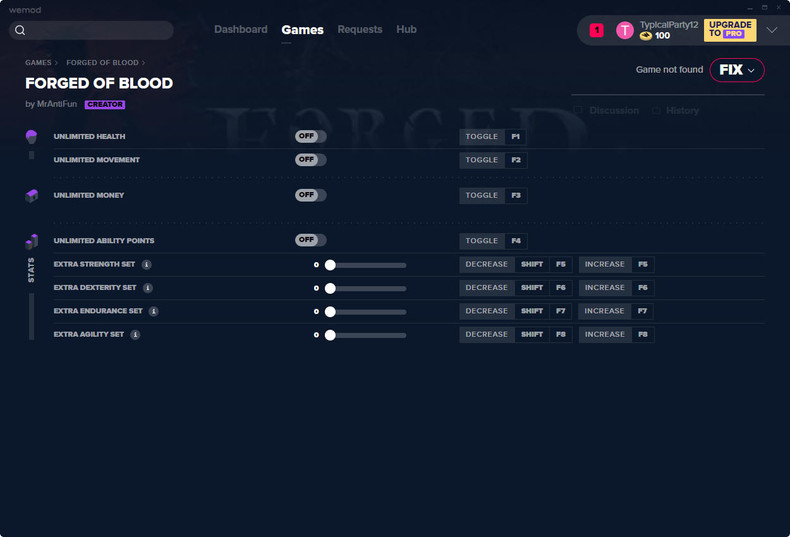Click the 'UNLIMITED MOVEMENT' cheat label
Viewport: 790px width, 537px height.
97,160
